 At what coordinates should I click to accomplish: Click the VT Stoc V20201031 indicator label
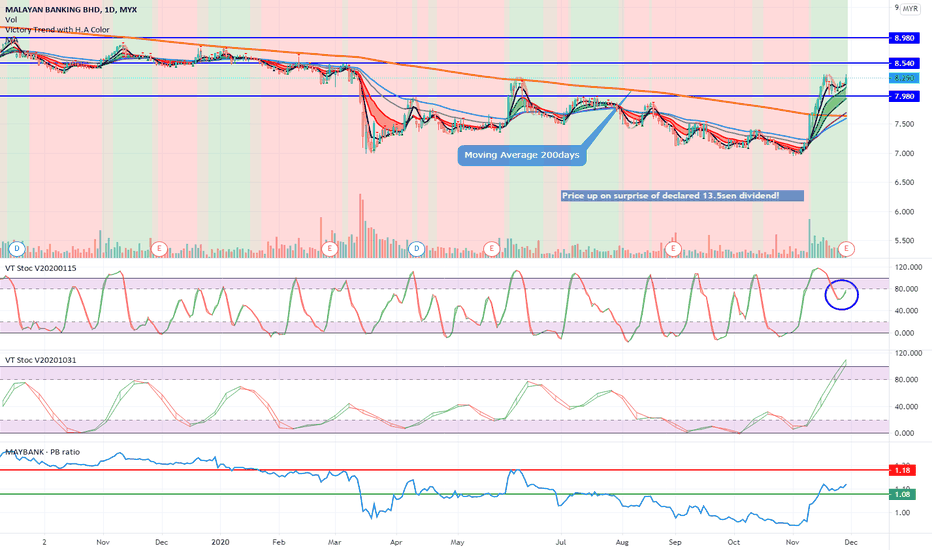click(40, 360)
